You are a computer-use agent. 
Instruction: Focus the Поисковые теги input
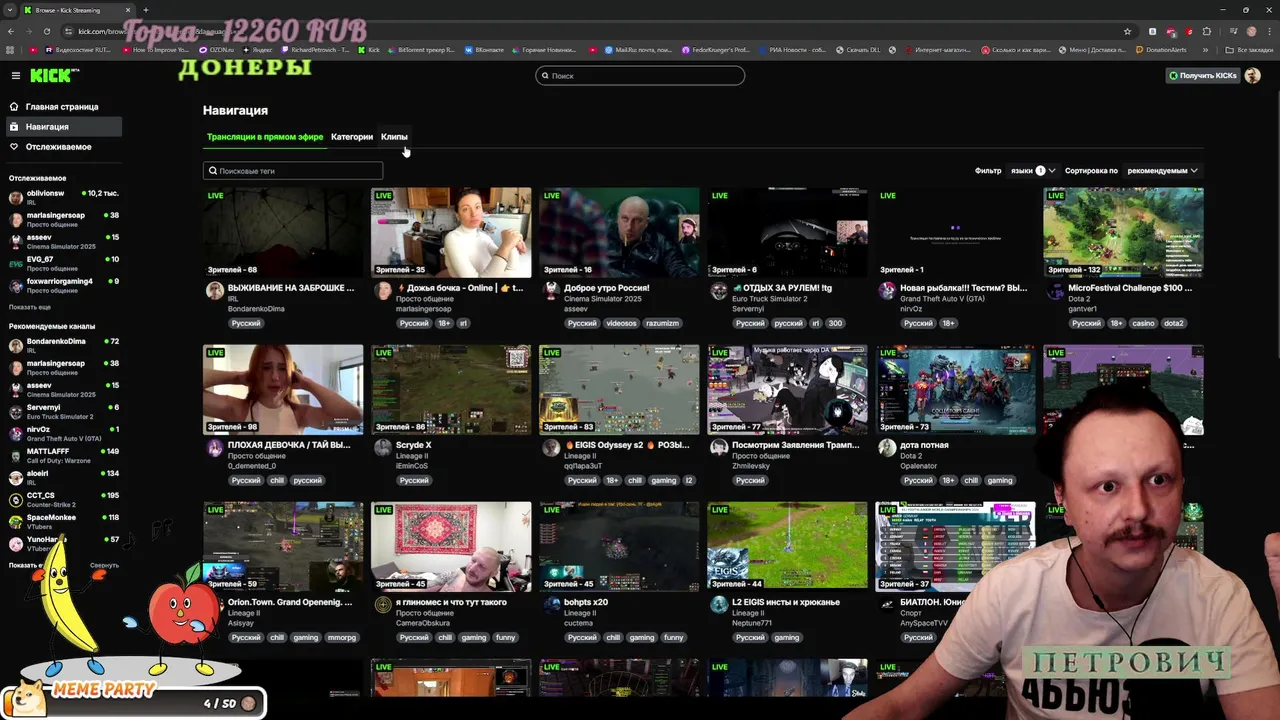click(293, 171)
